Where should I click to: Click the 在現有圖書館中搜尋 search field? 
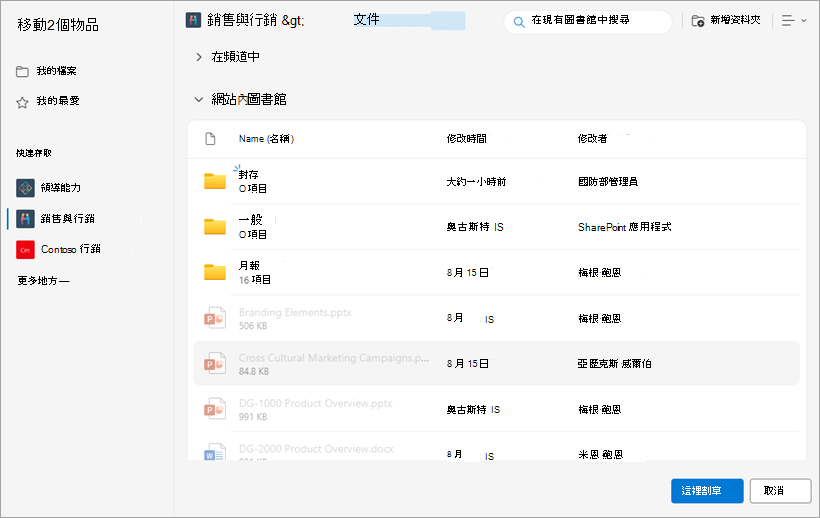pos(588,22)
